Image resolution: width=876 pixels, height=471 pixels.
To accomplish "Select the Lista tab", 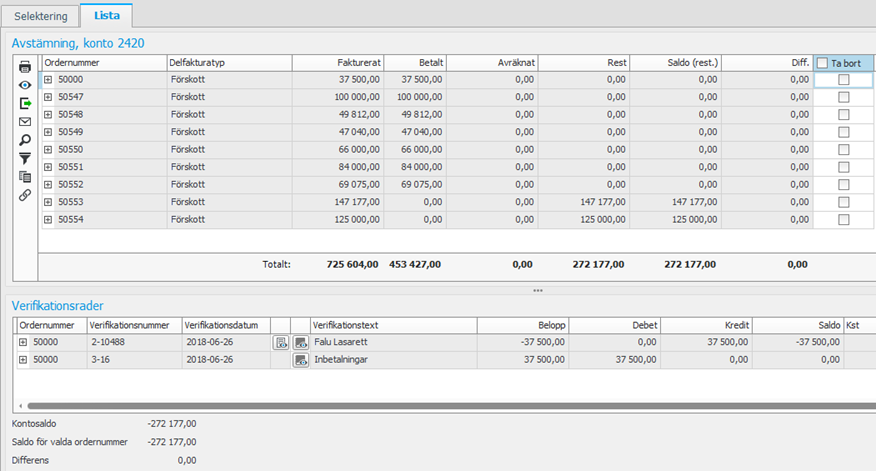I will 106,16.
